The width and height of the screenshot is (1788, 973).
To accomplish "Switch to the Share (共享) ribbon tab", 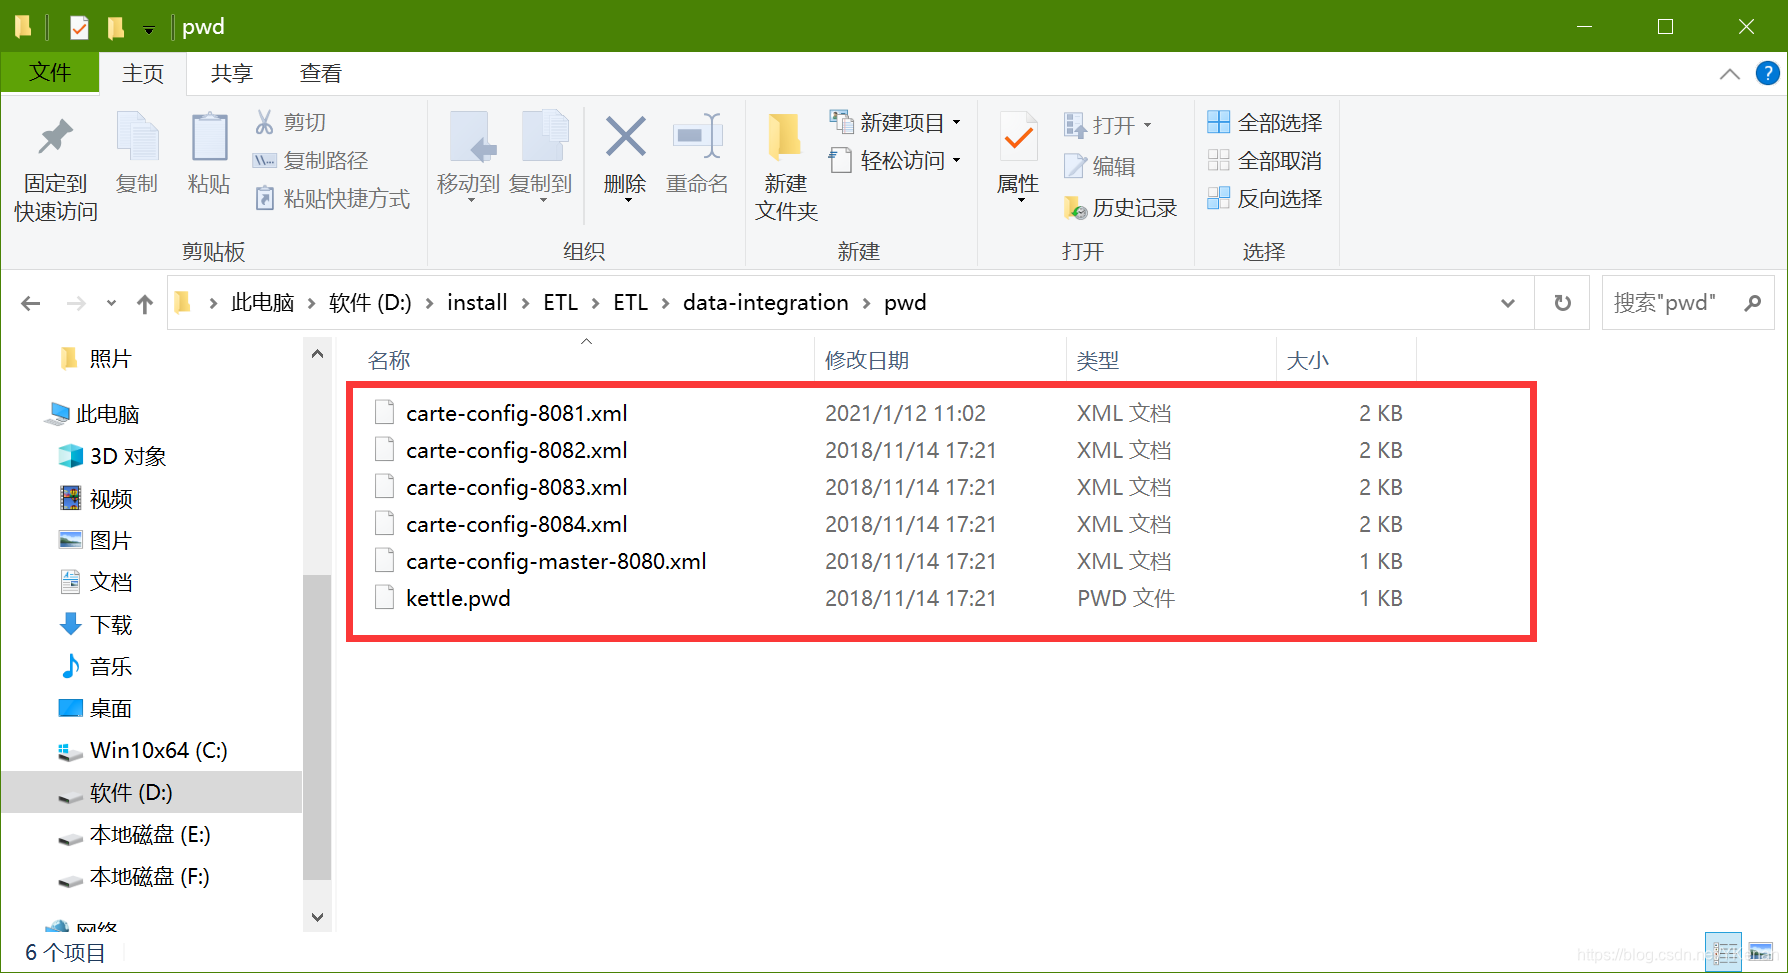I will [232, 74].
